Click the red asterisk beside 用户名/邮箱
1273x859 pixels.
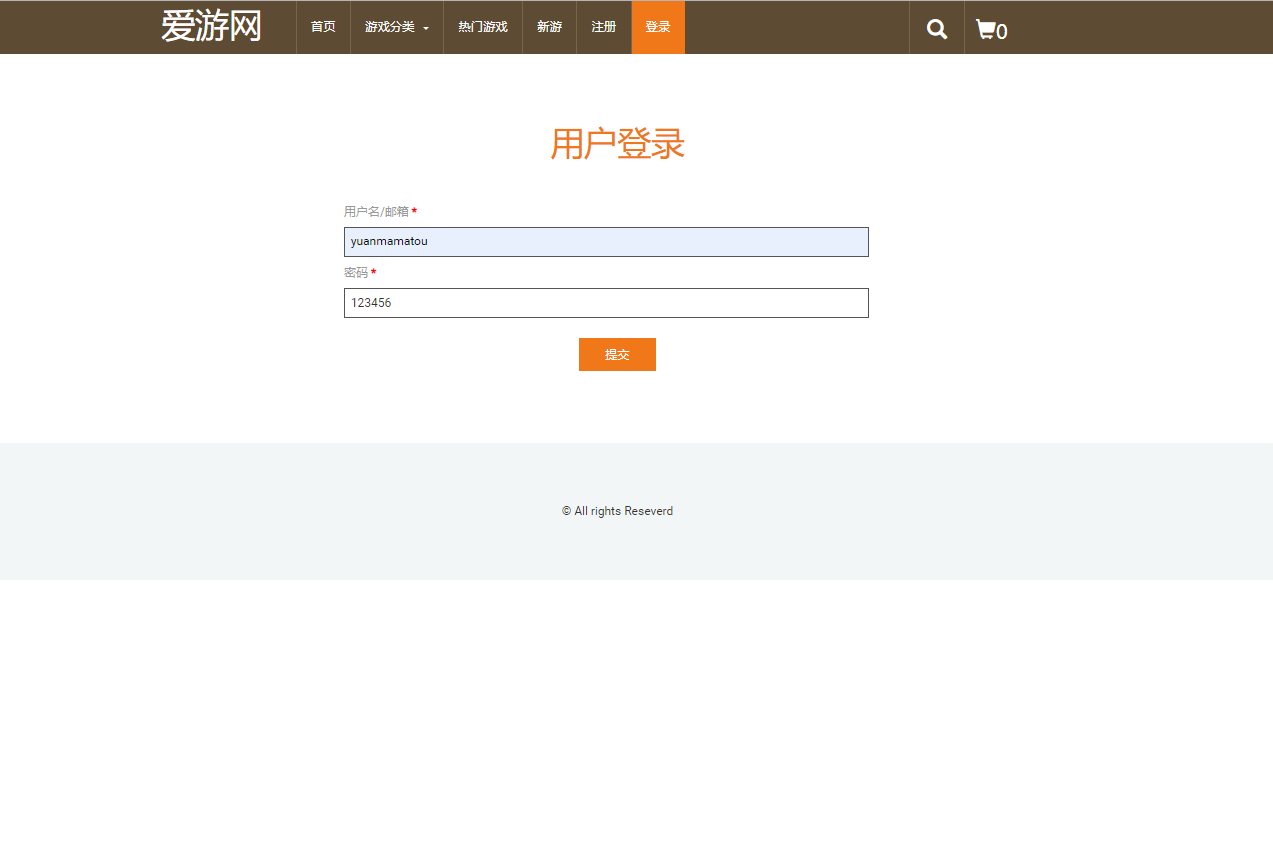[x=414, y=211]
